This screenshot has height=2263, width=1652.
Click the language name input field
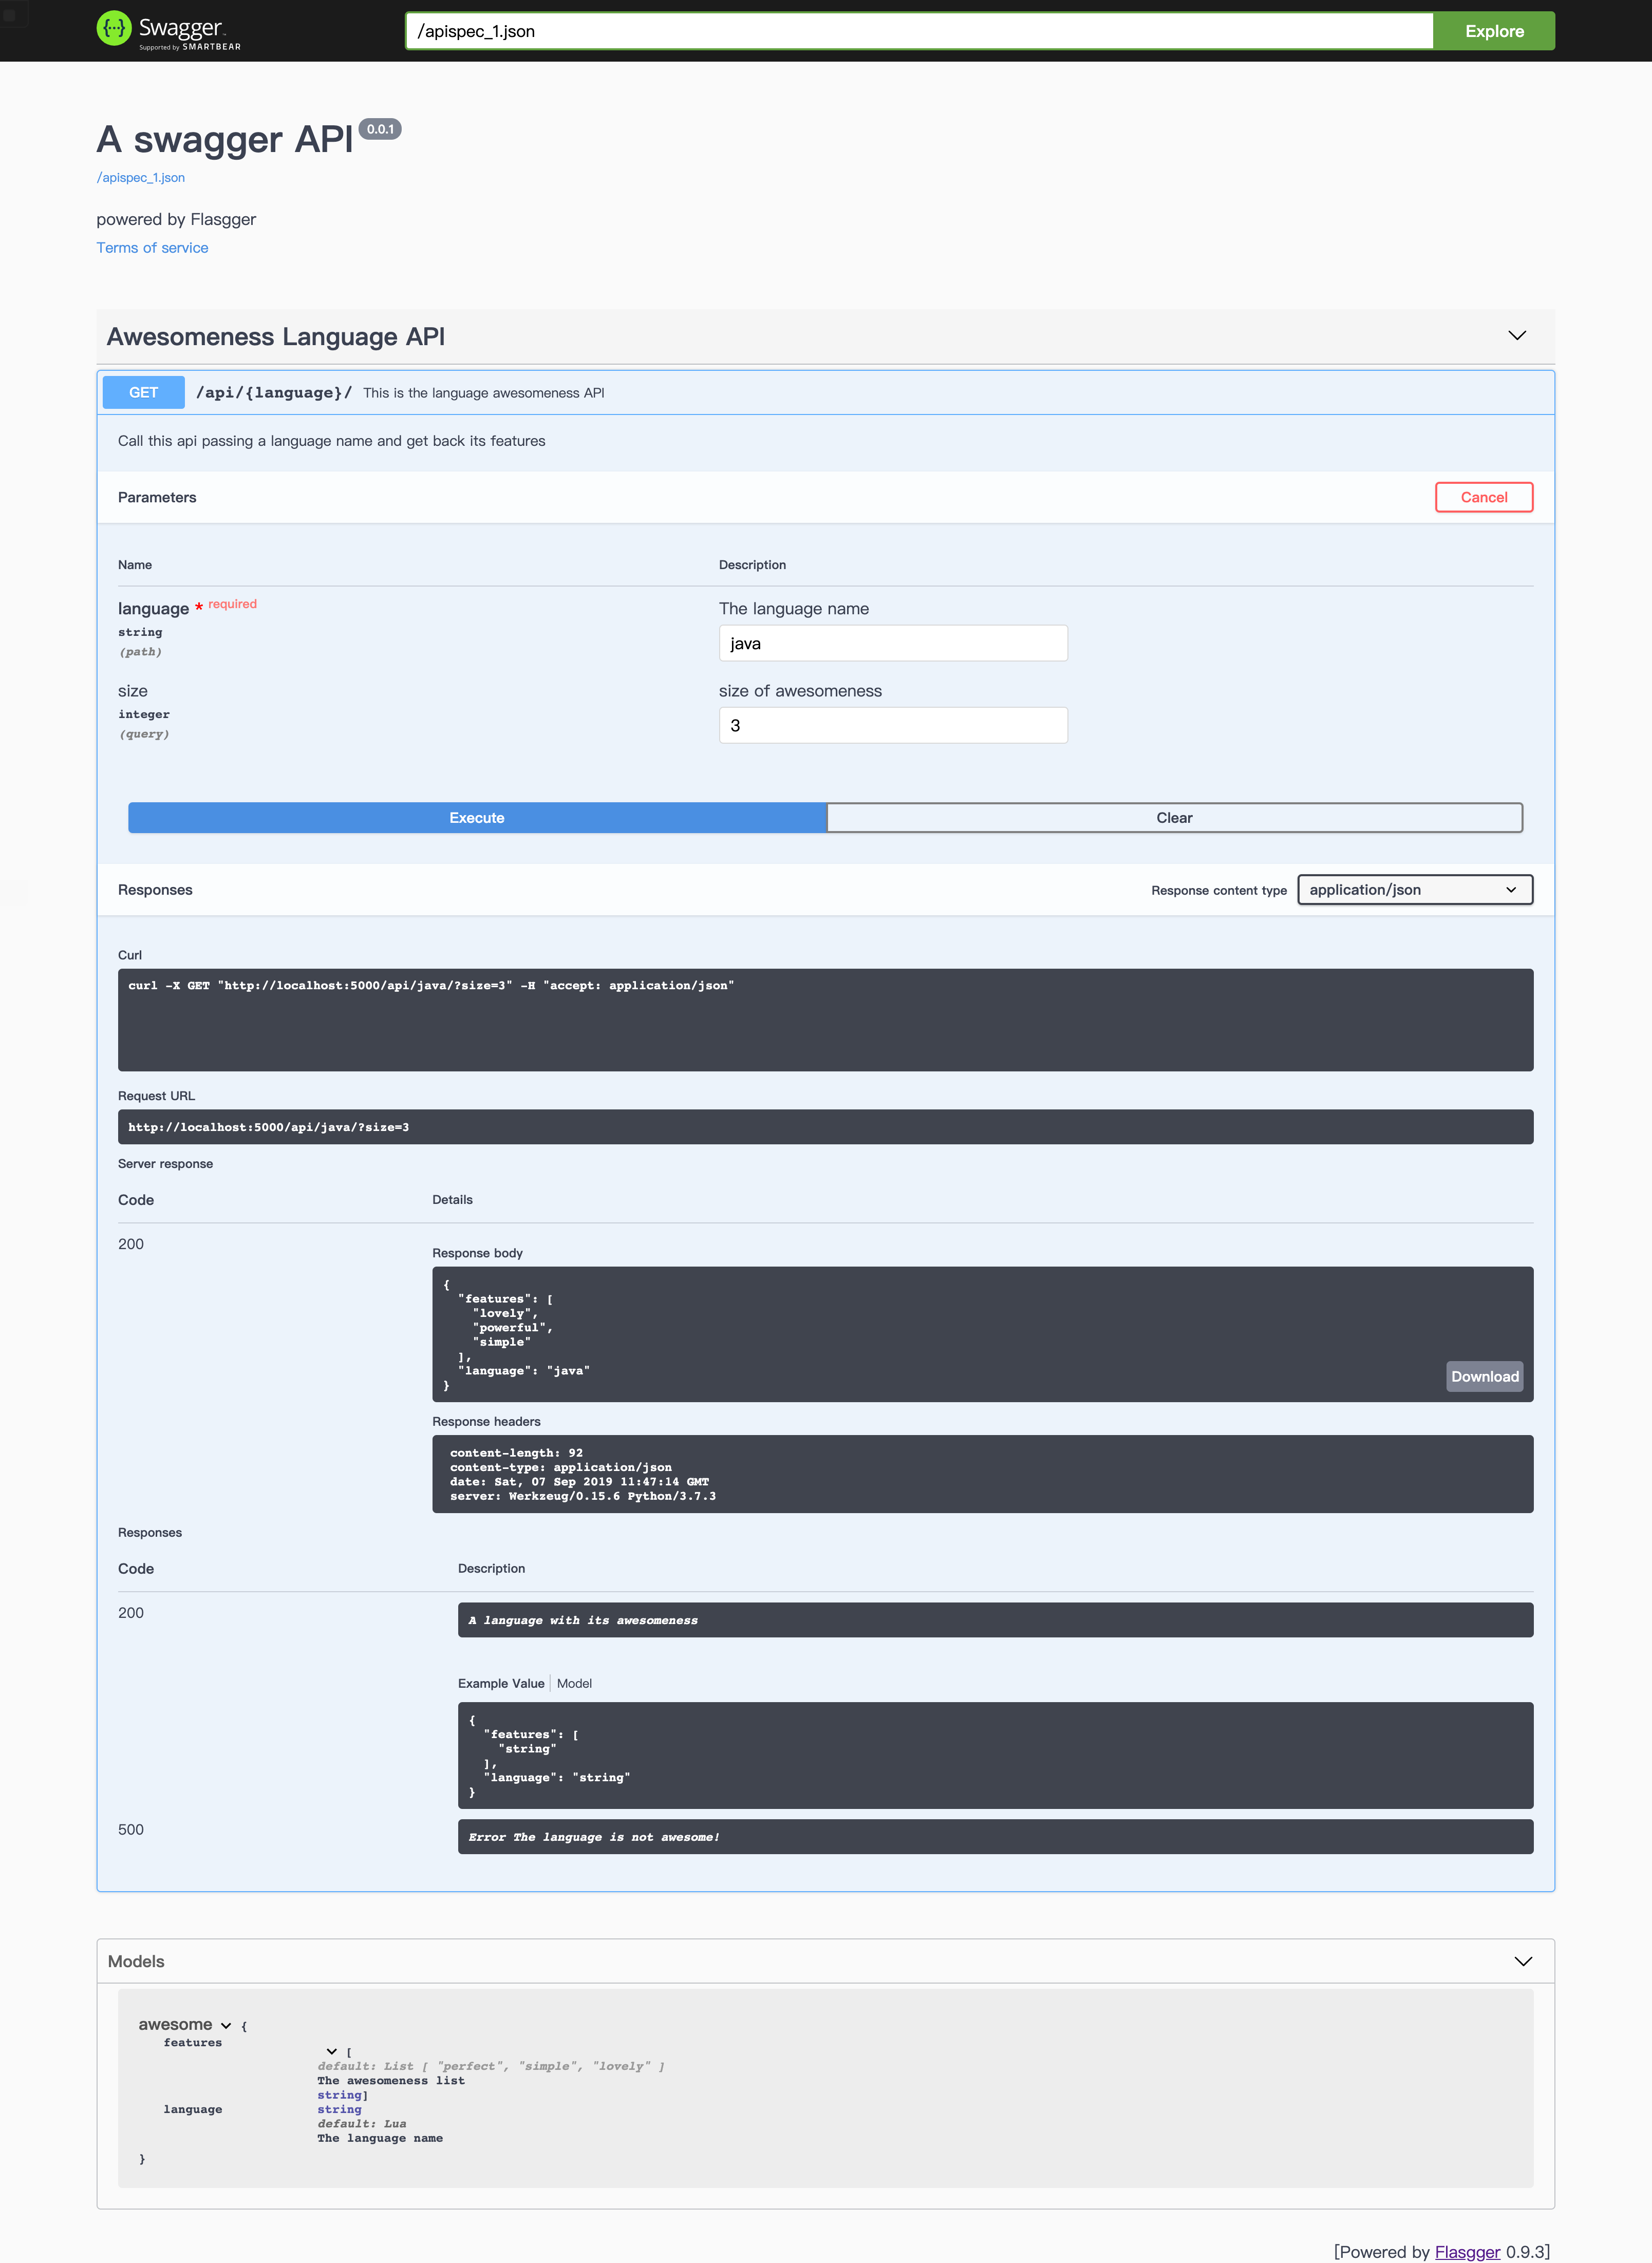pos(892,644)
